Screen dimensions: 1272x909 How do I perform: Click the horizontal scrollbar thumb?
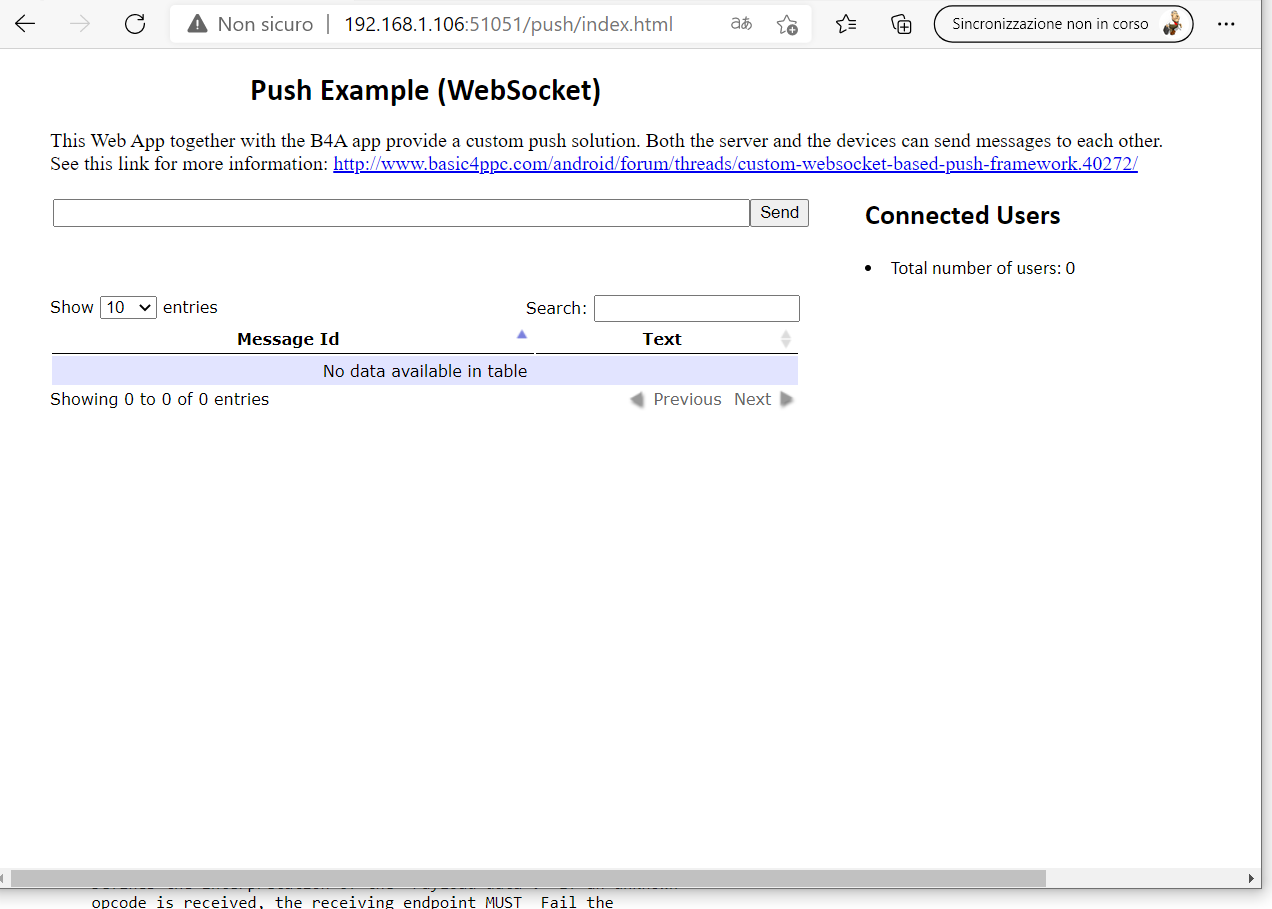pos(528,878)
